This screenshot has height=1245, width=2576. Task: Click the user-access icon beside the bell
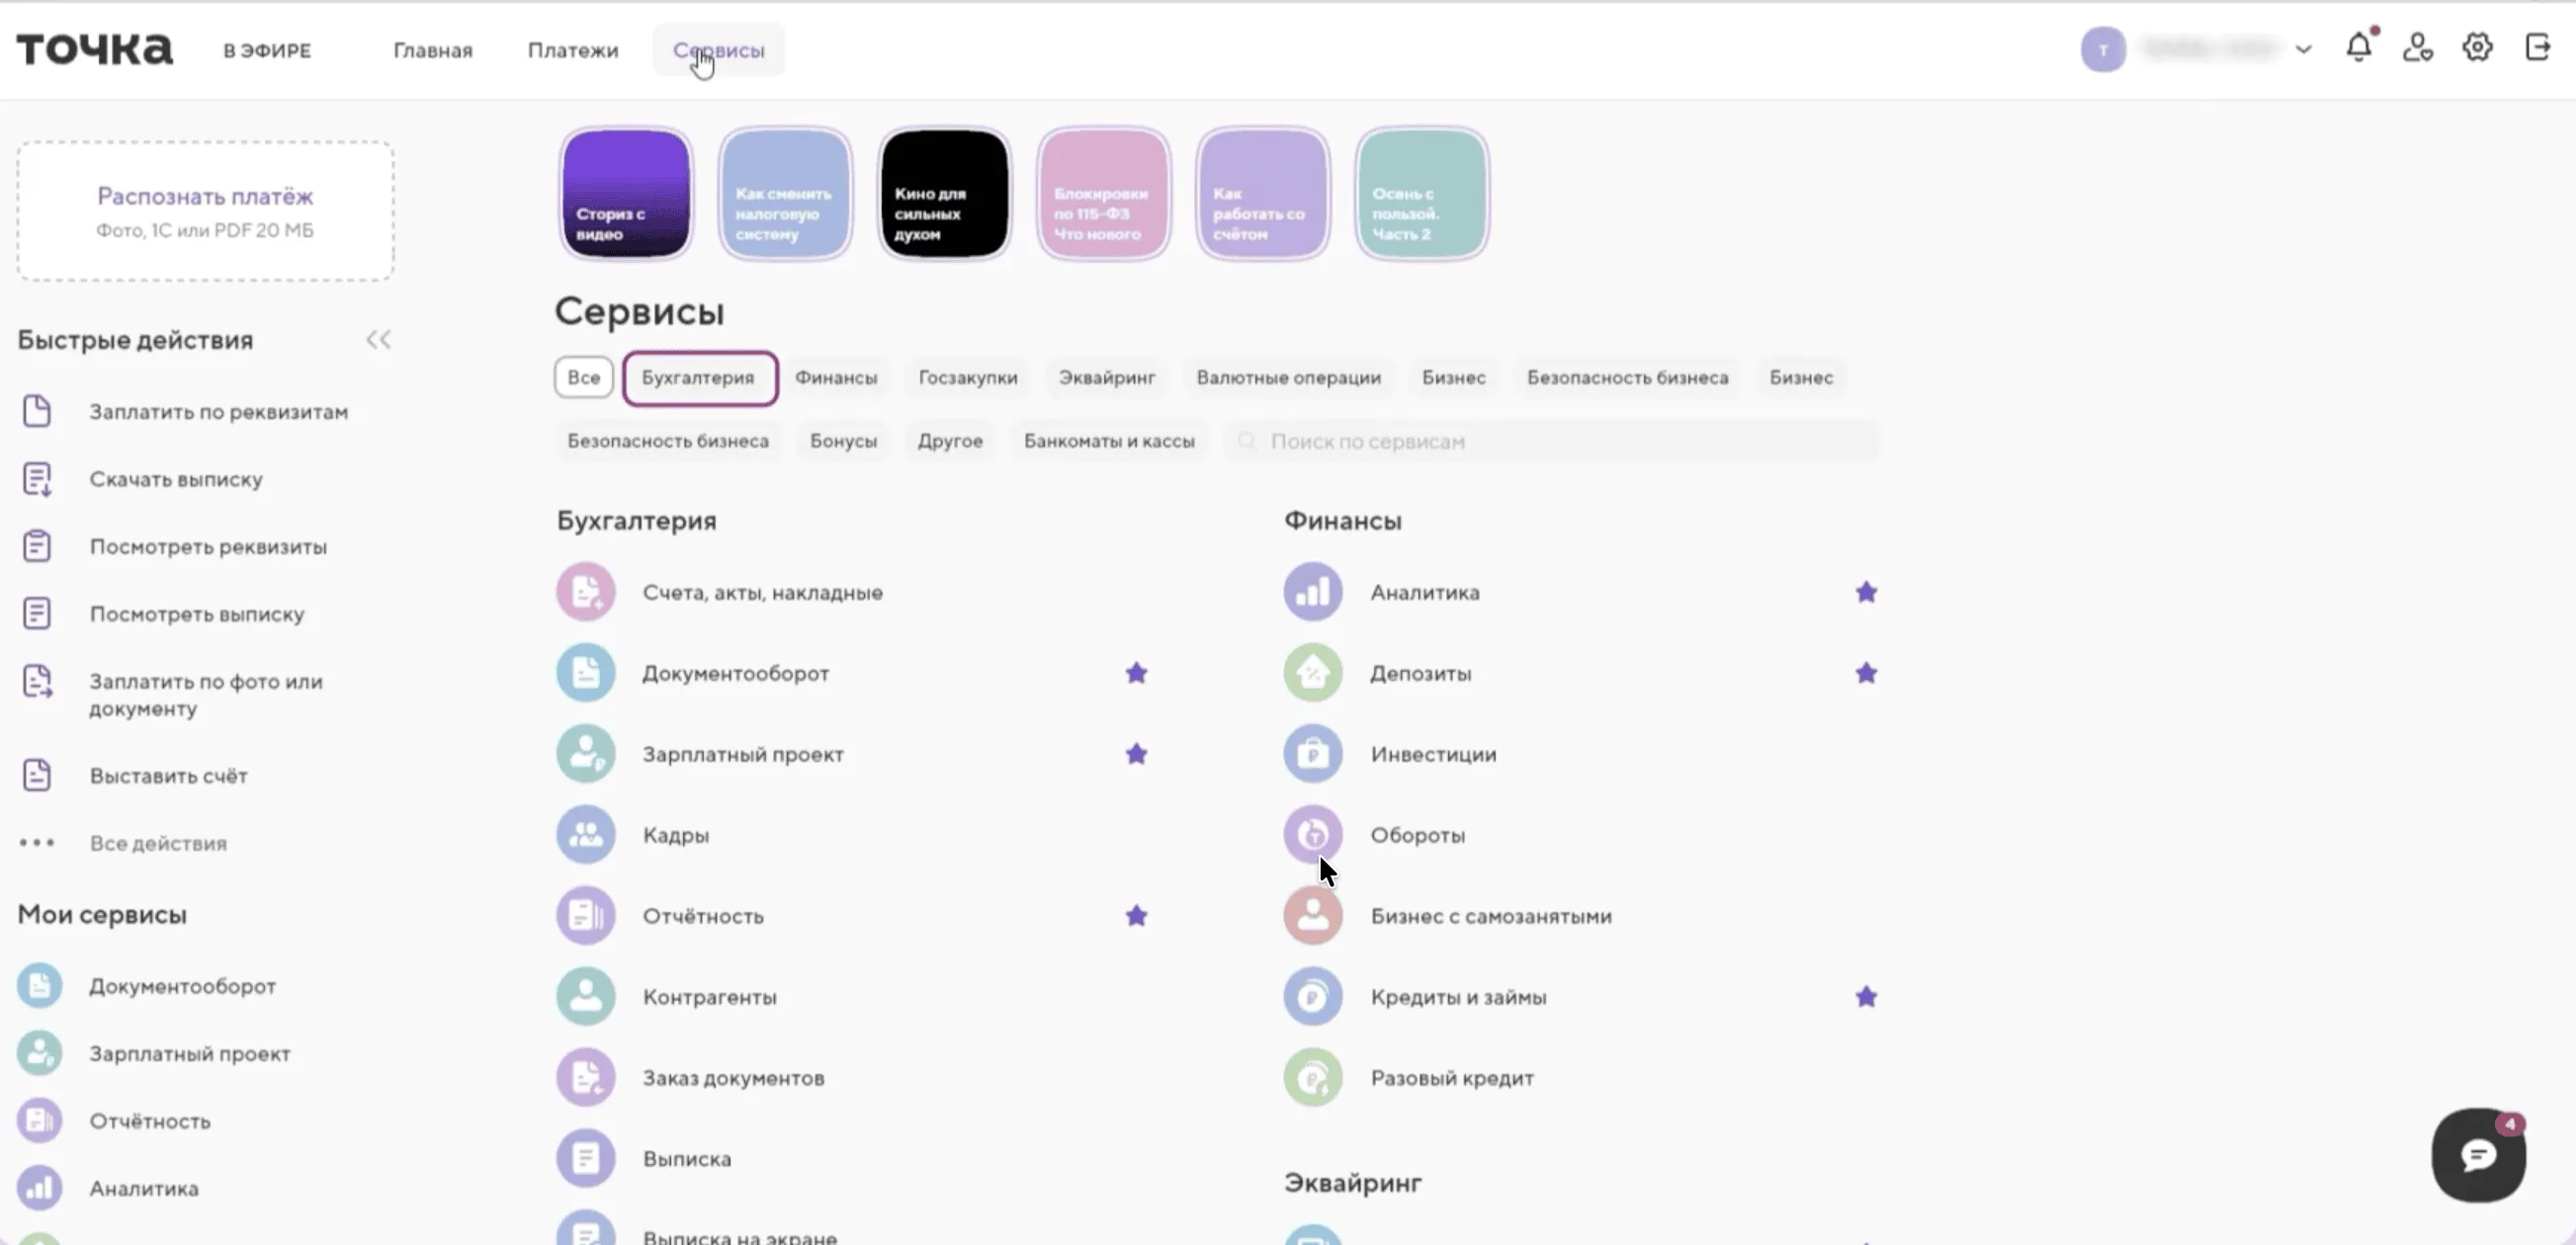(2417, 47)
